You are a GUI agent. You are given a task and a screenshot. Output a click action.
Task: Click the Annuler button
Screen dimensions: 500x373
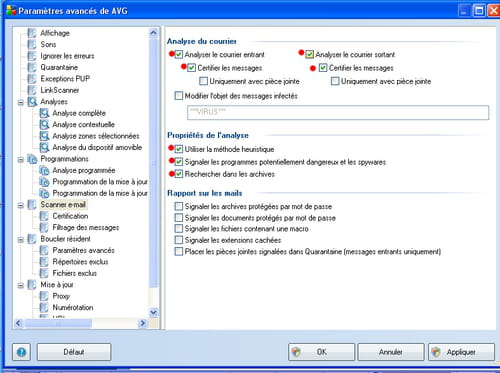coord(391,352)
